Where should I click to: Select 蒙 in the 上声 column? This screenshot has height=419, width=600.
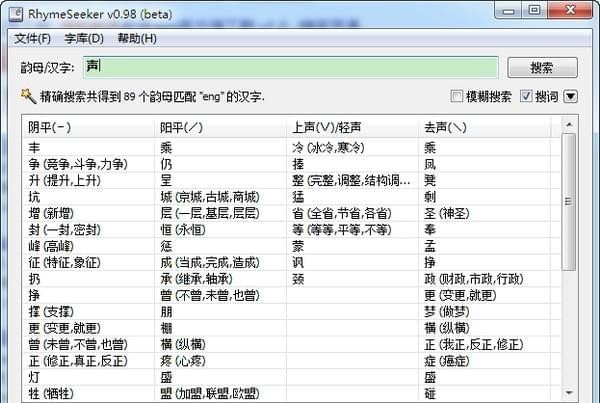point(298,246)
